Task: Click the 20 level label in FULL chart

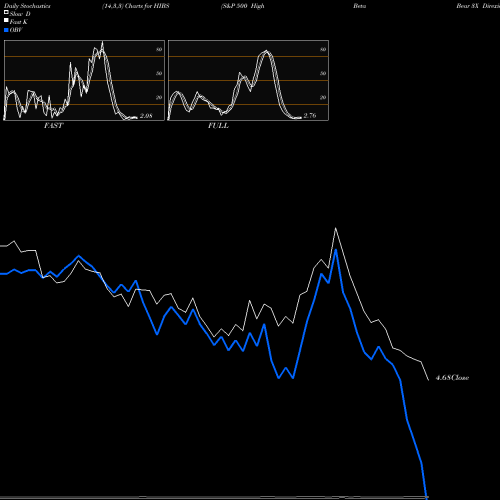Action: tap(323, 97)
